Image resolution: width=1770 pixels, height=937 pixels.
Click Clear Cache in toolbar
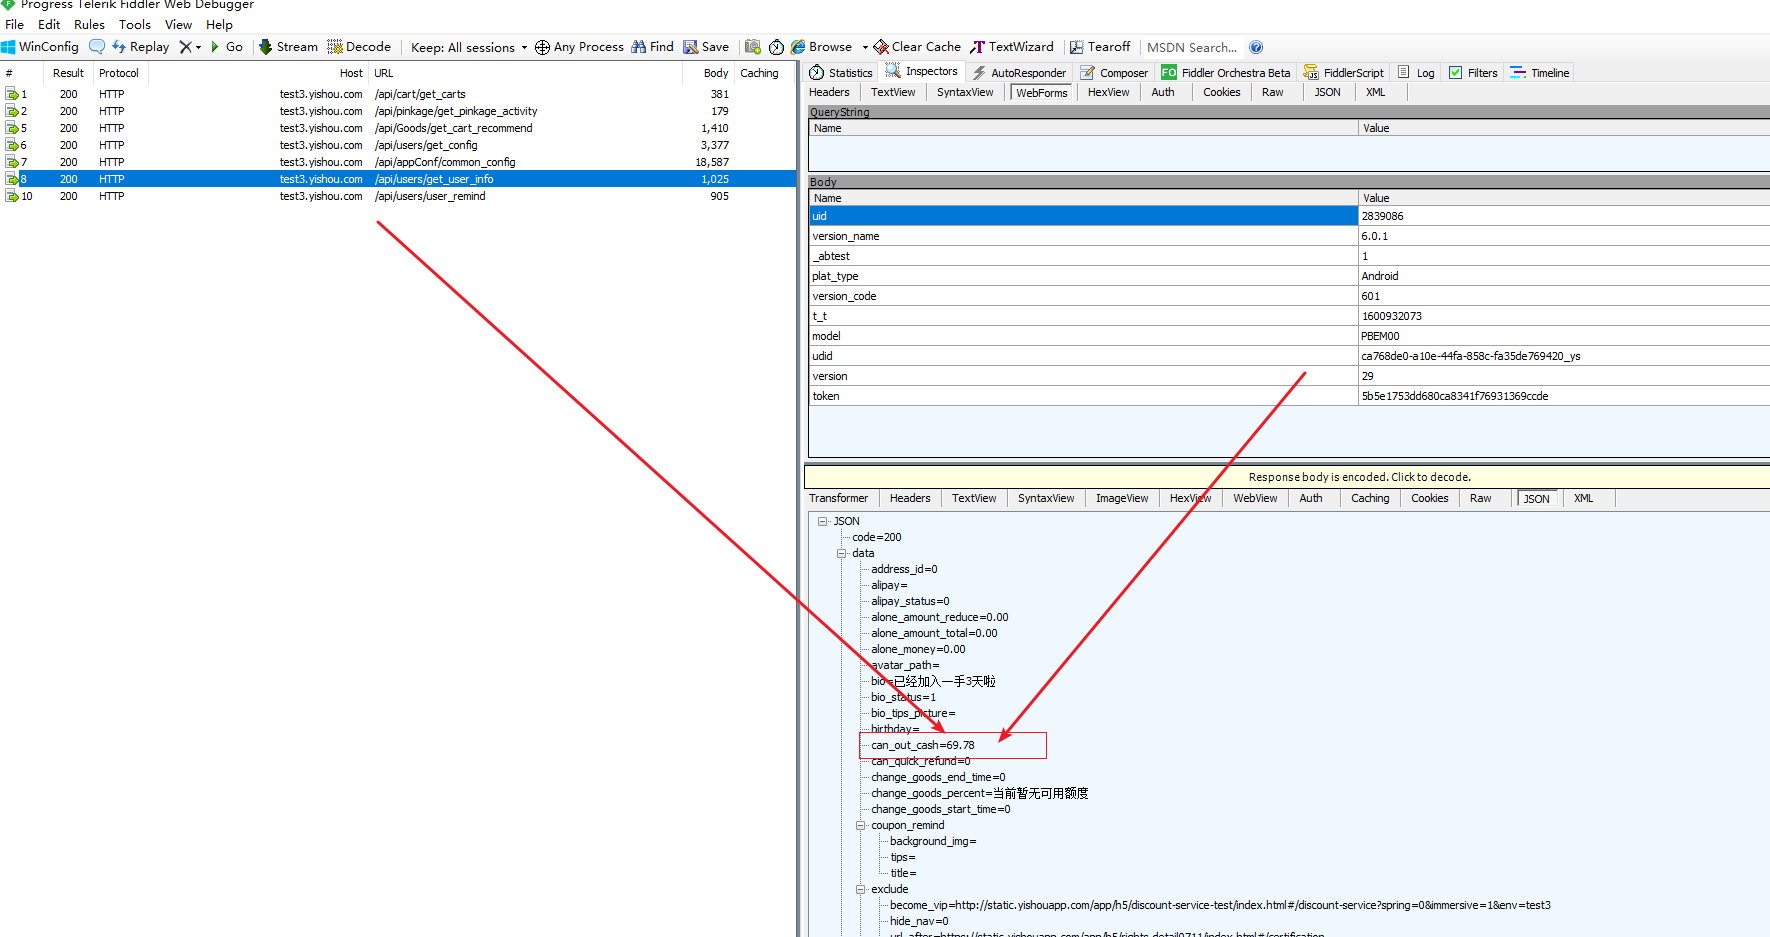coord(917,47)
